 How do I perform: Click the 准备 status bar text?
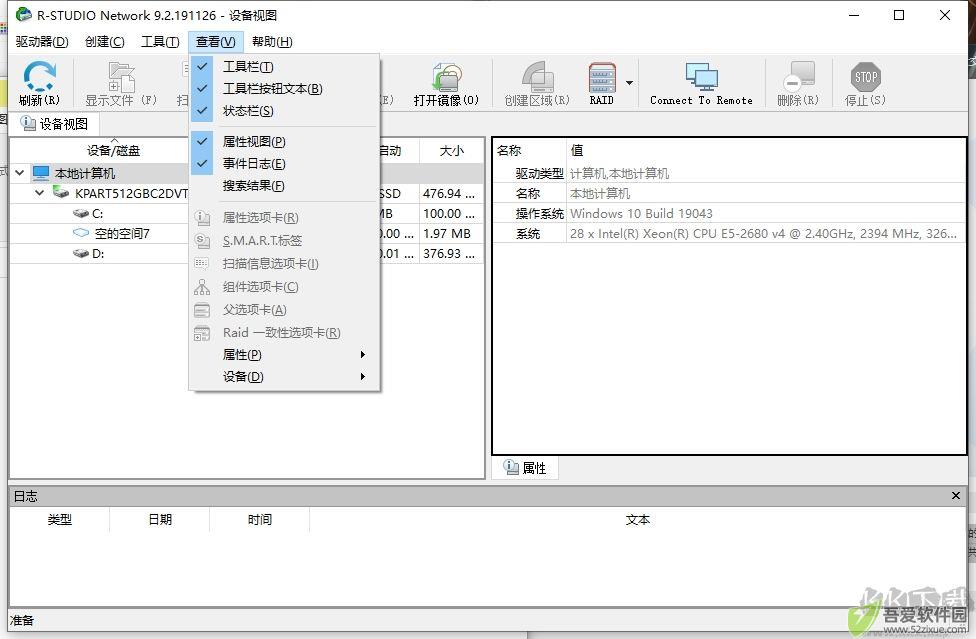pyautogui.click(x=22, y=620)
